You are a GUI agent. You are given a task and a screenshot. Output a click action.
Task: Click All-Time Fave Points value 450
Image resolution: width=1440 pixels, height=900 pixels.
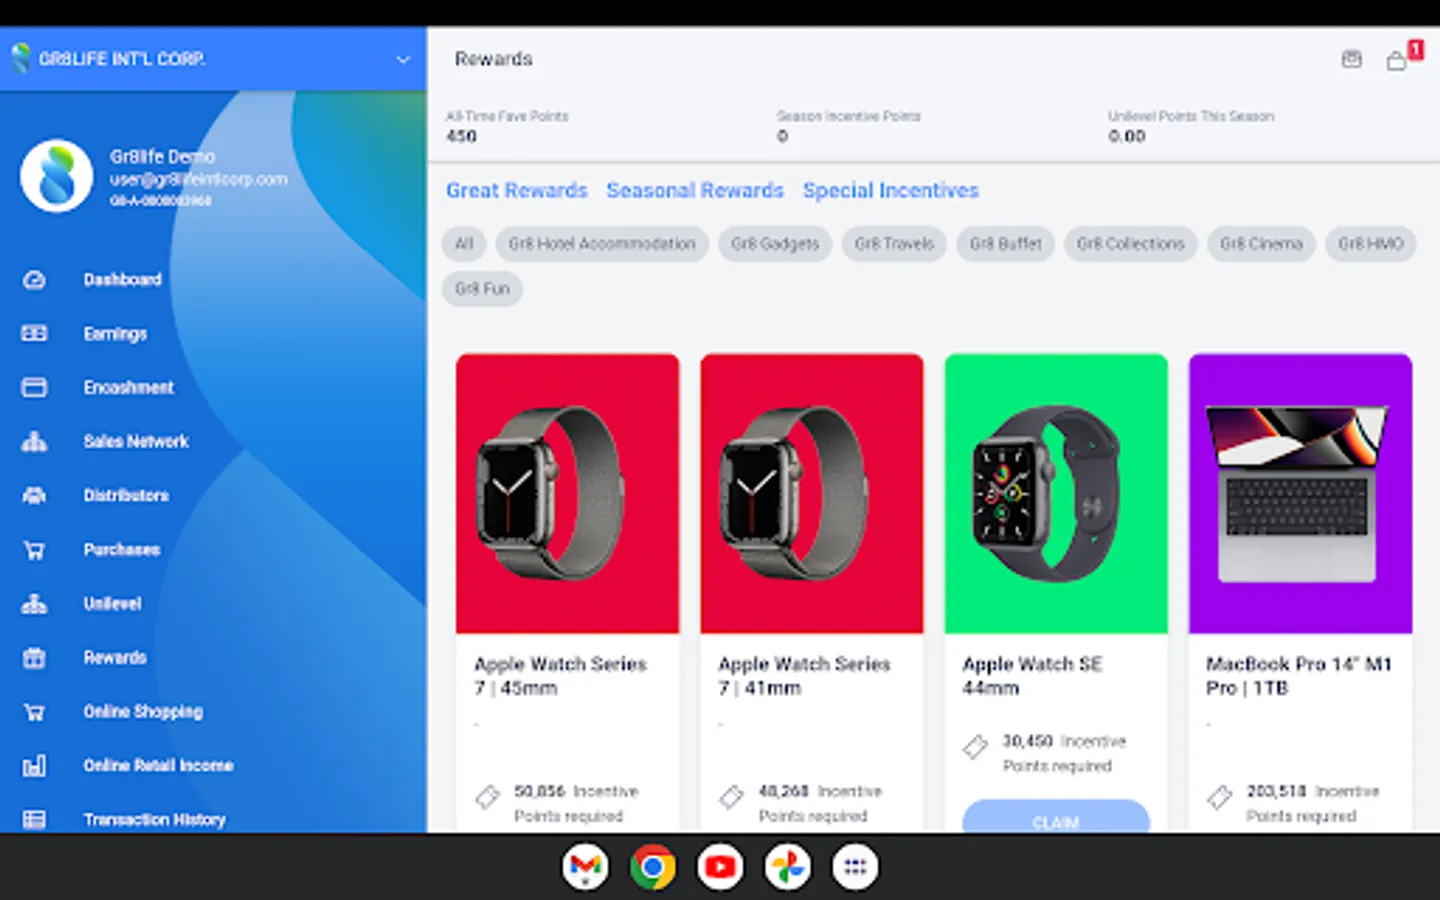461,137
